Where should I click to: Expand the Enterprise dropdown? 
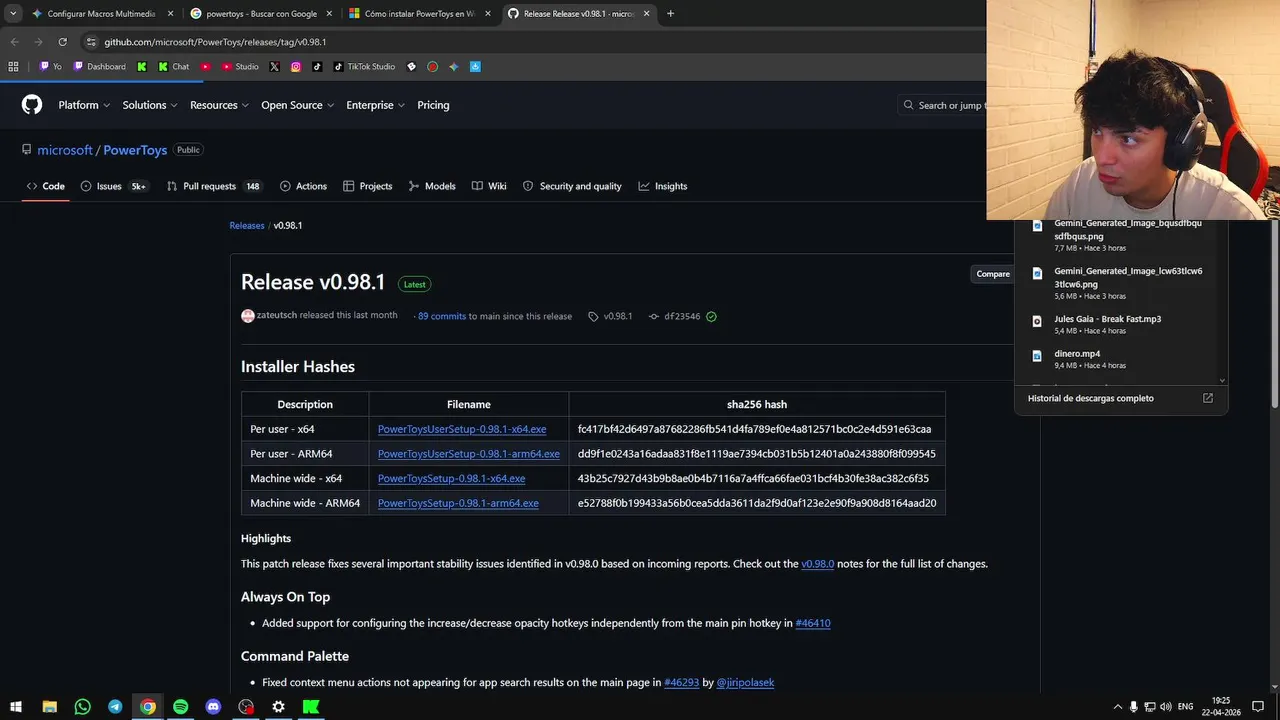coord(375,105)
